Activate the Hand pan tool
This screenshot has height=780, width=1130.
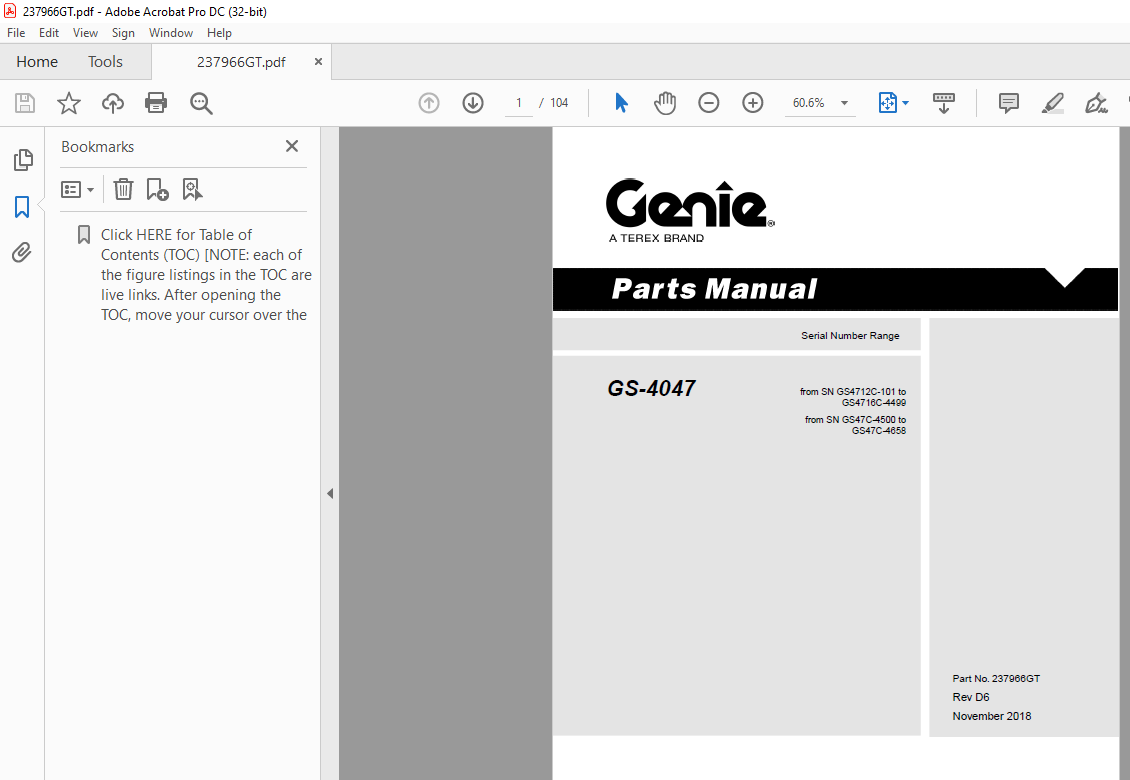(664, 103)
